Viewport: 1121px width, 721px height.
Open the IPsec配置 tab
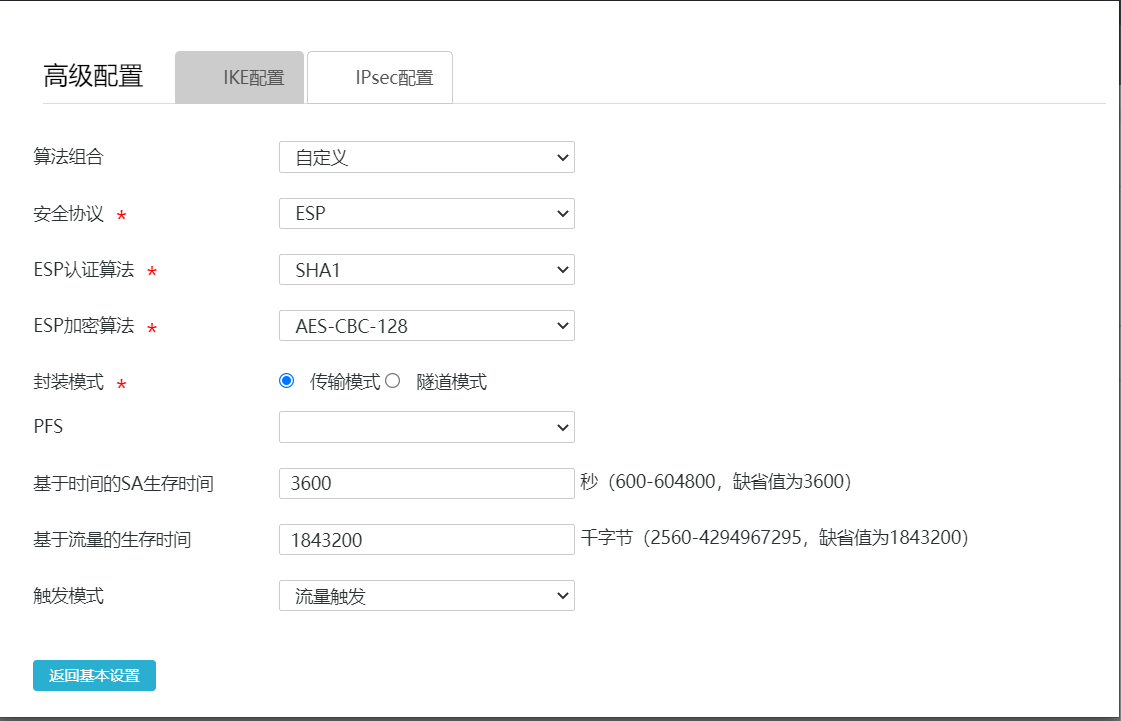[380, 77]
